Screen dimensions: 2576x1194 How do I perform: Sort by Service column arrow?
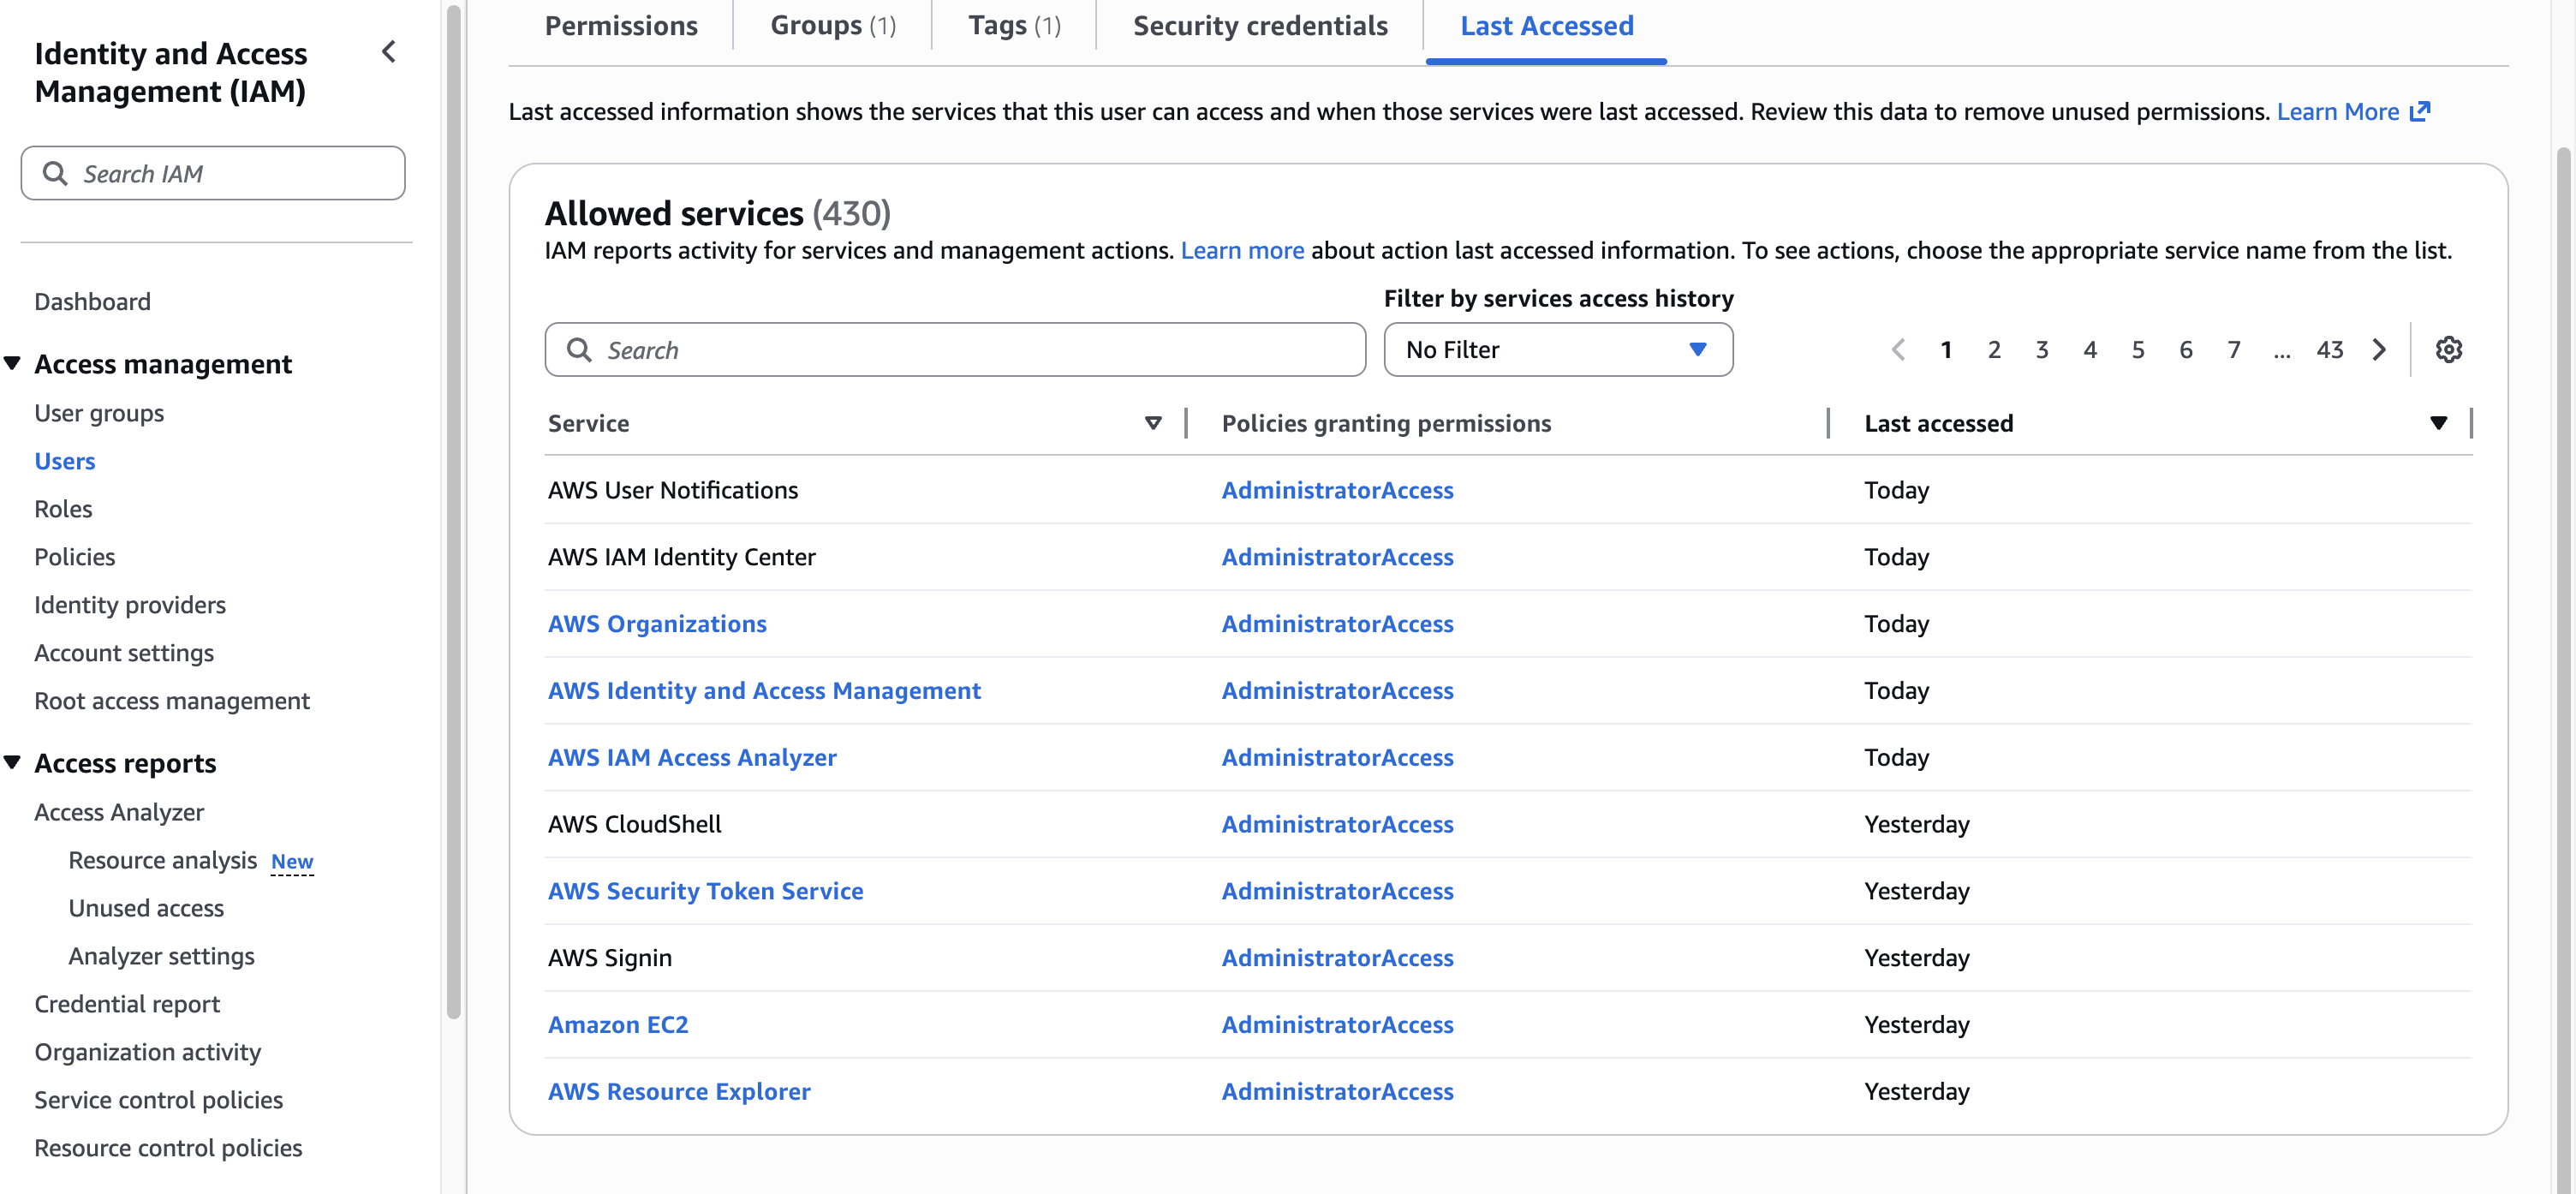(1153, 423)
